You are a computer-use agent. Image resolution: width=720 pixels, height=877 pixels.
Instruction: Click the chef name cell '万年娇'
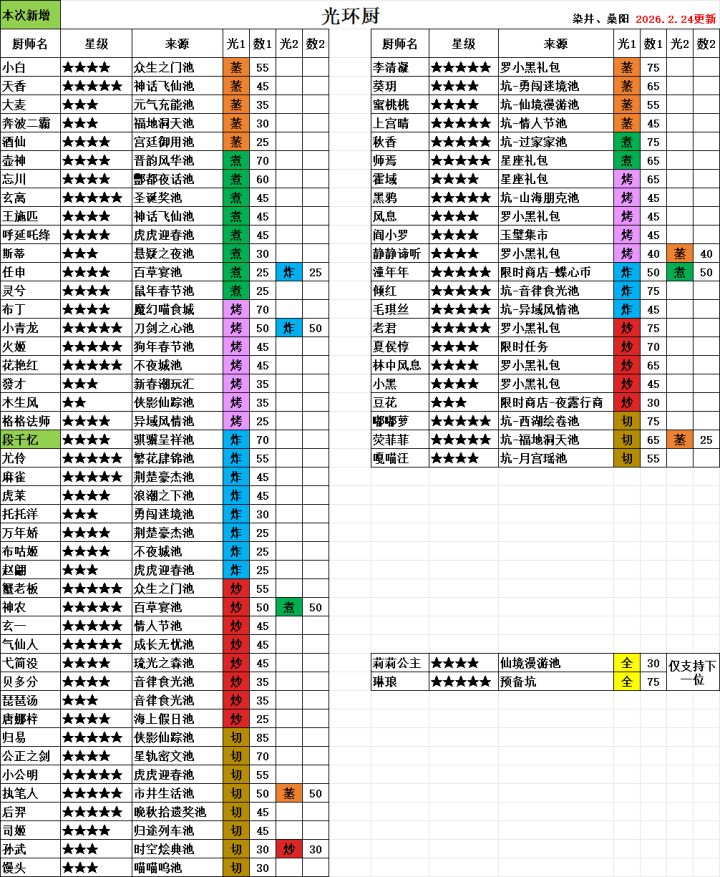pyautogui.click(x=30, y=533)
